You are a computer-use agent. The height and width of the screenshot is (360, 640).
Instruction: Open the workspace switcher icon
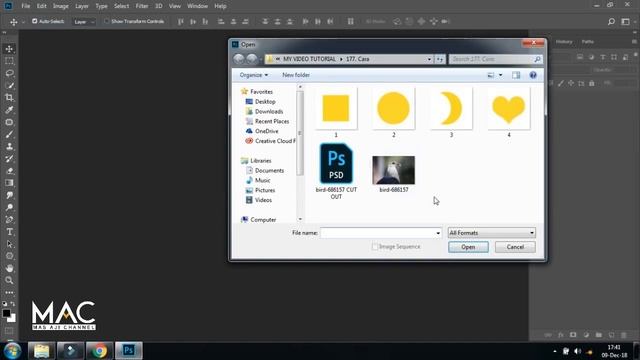[625, 21]
